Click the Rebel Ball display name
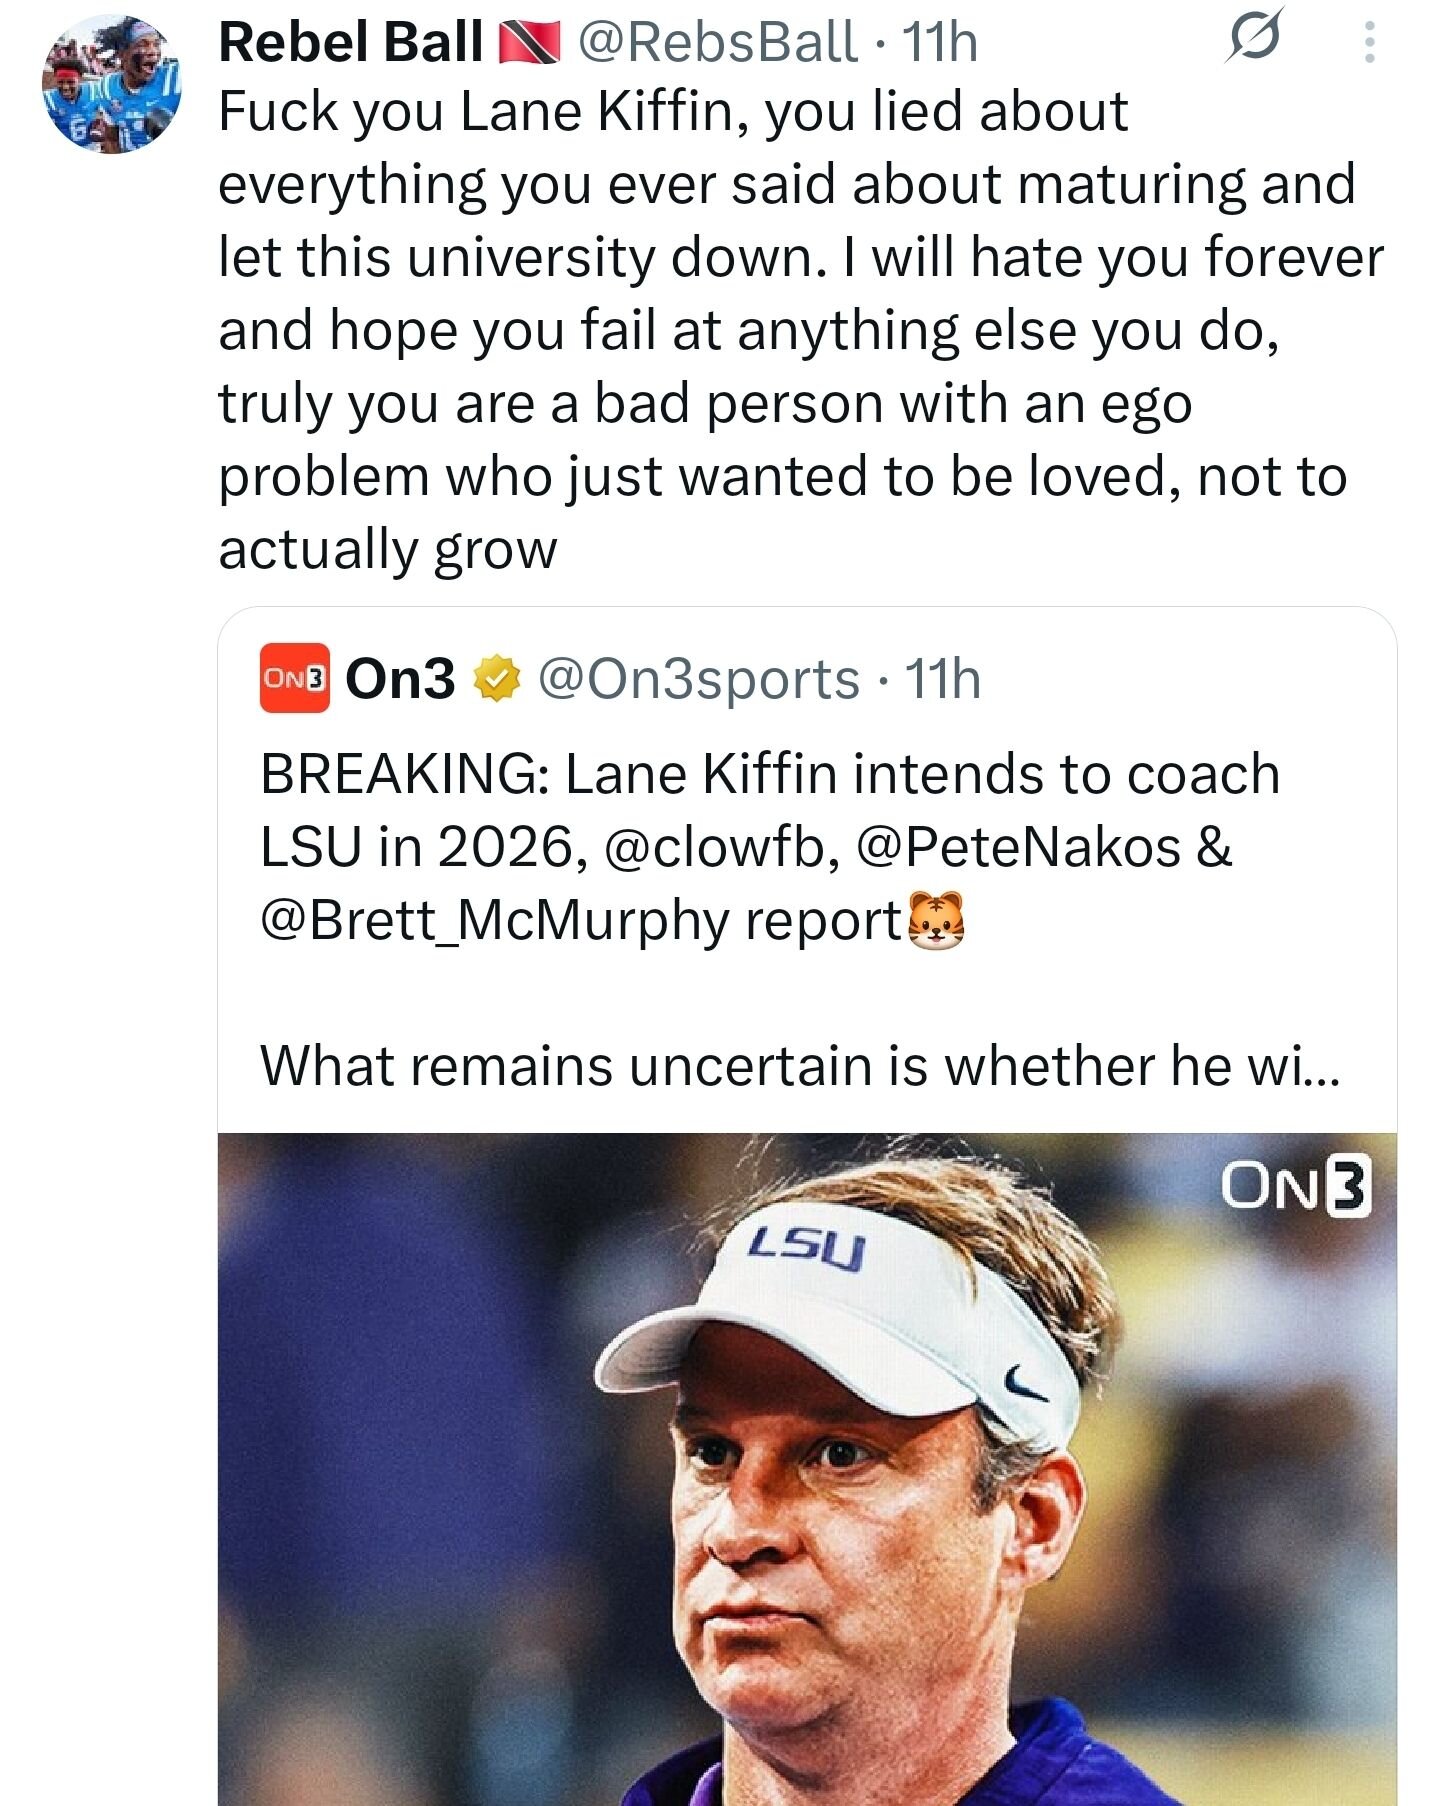The width and height of the screenshot is (1440, 1806). [x=350, y=43]
